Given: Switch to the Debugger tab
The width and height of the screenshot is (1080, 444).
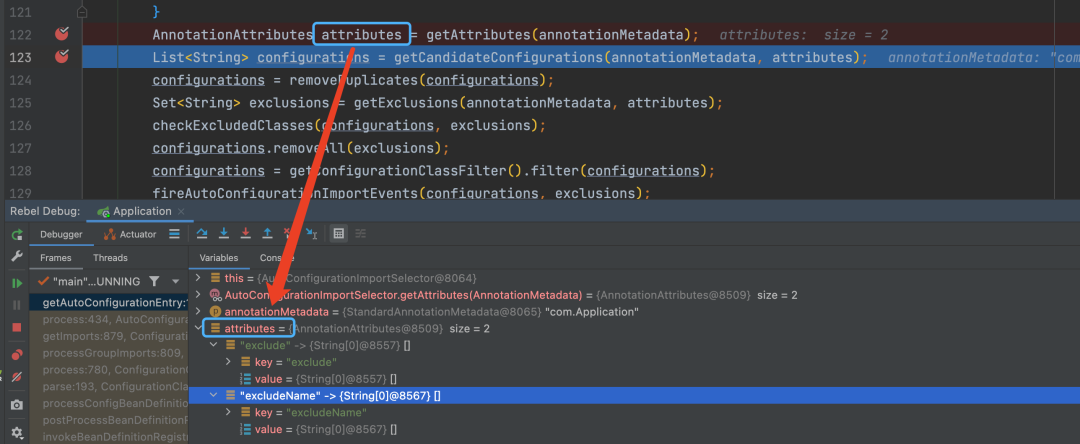Looking at the screenshot, I should 61,234.
